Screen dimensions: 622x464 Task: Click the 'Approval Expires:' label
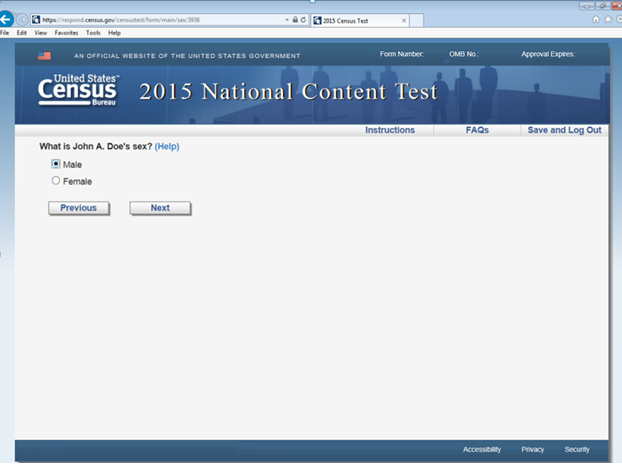click(548, 54)
